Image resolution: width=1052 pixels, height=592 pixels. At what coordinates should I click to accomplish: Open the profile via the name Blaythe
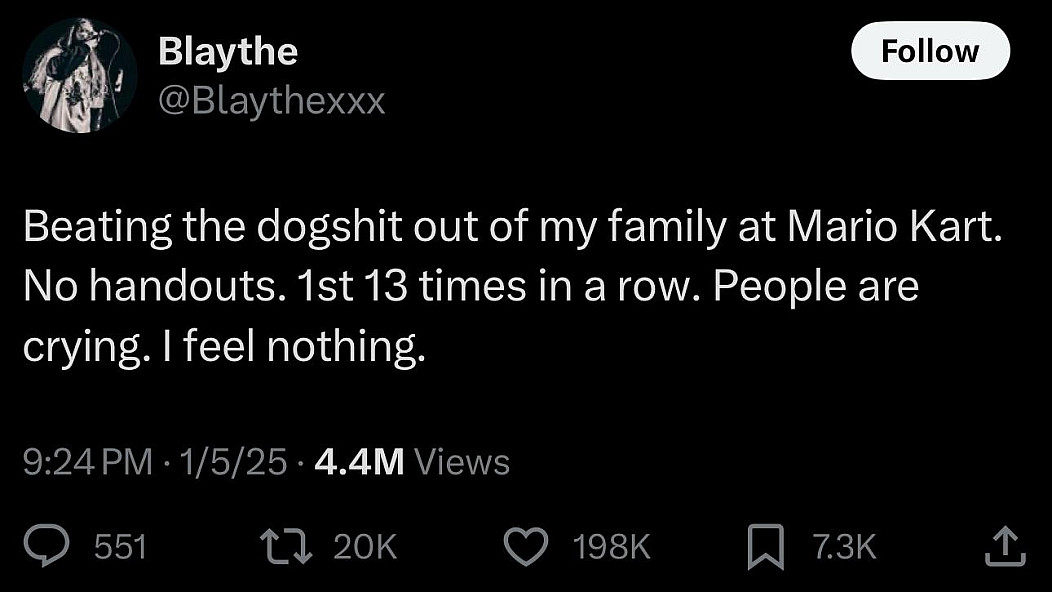(x=228, y=52)
